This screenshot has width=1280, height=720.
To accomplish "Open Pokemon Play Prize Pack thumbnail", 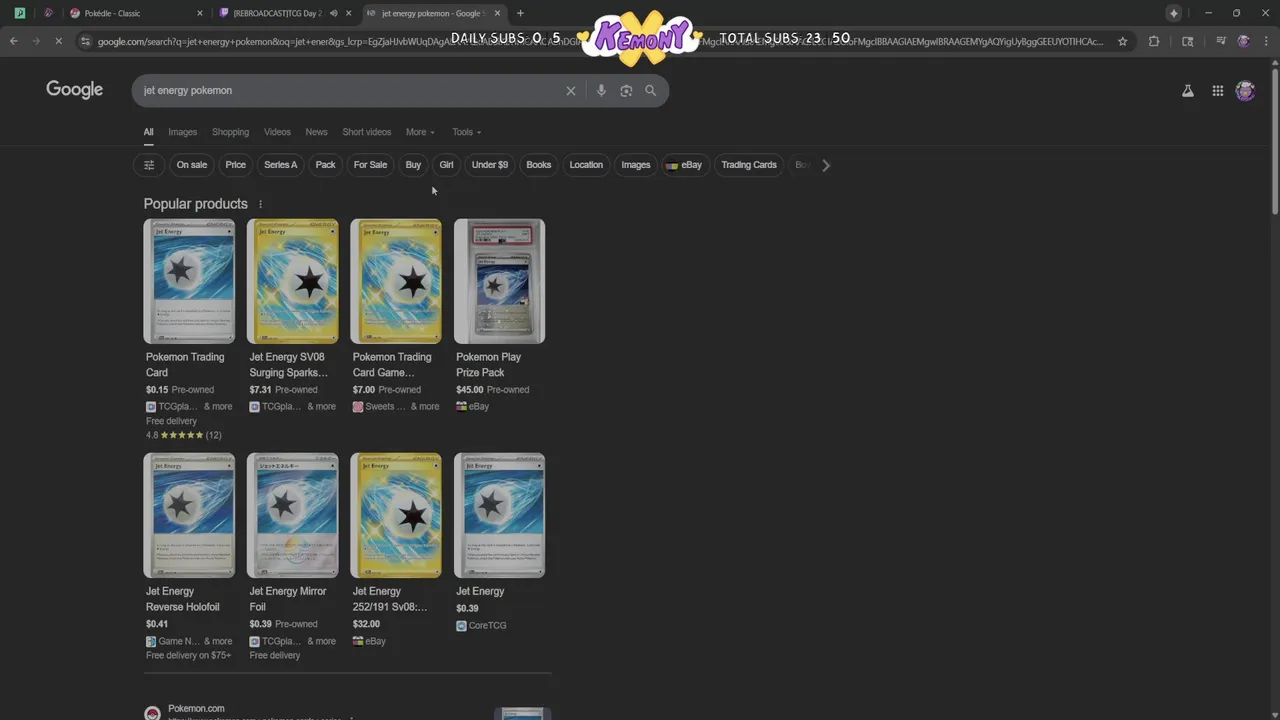I will pyautogui.click(x=499, y=281).
